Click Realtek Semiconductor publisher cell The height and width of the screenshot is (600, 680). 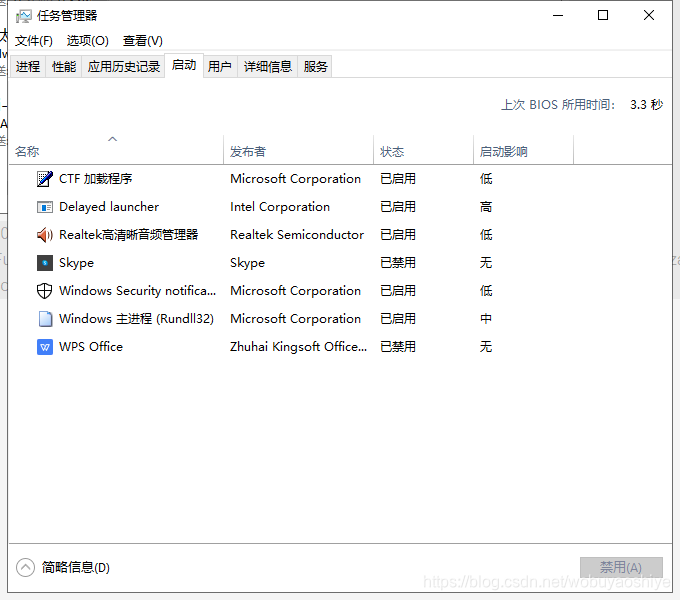(x=297, y=235)
